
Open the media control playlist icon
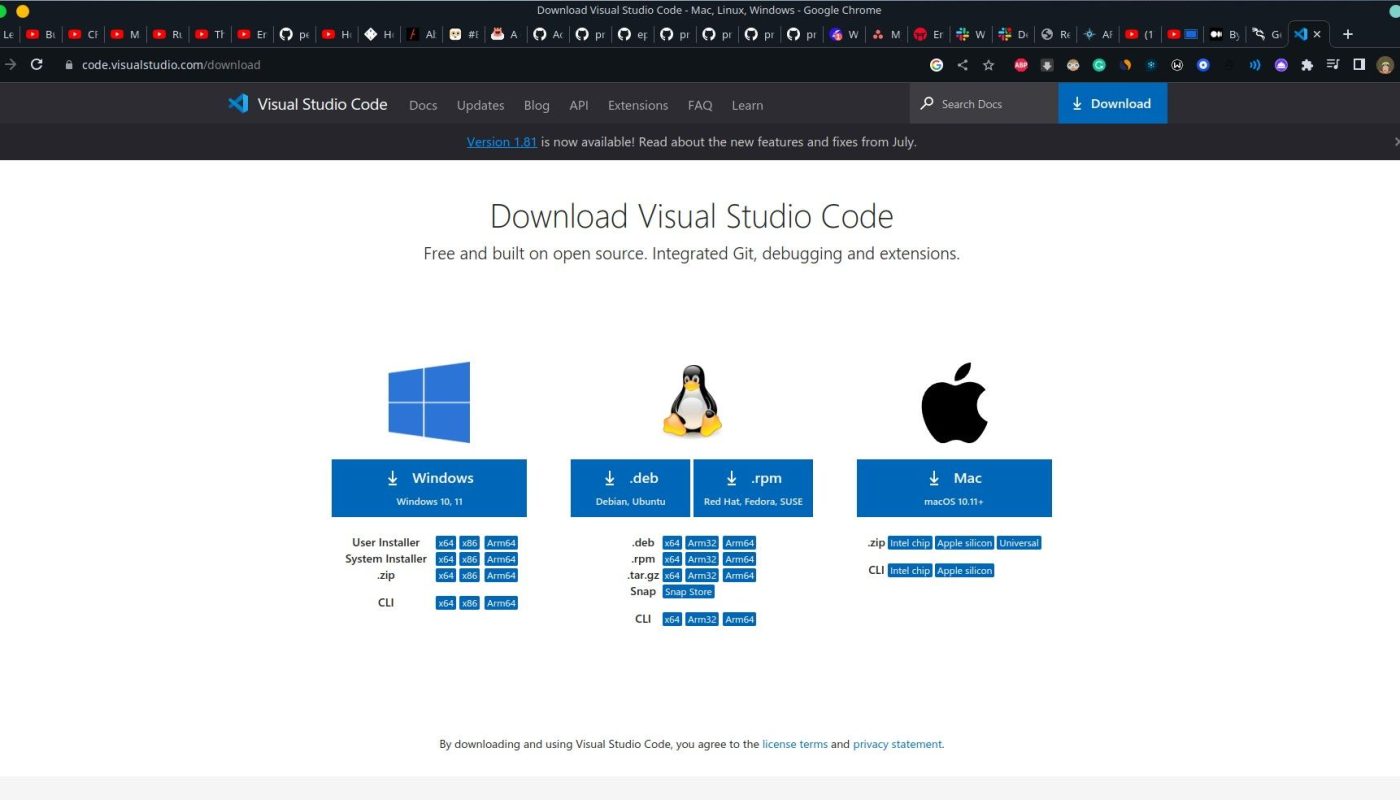point(1333,65)
